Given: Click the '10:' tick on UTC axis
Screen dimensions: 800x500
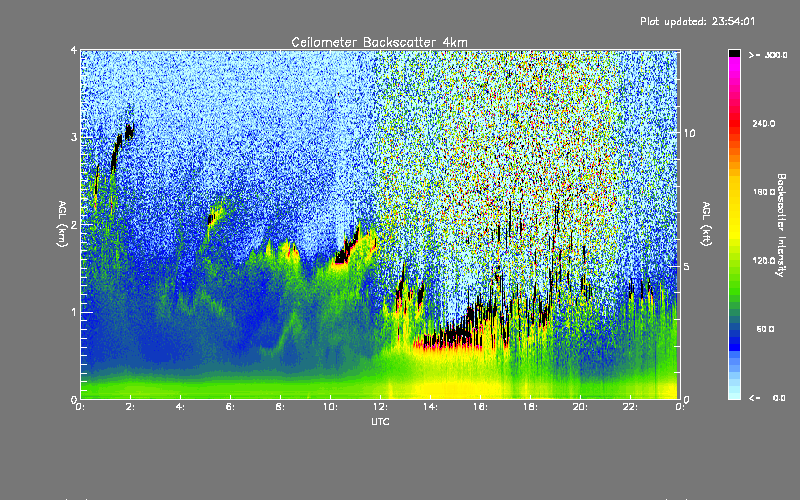Looking at the screenshot, I should pos(330,407).
